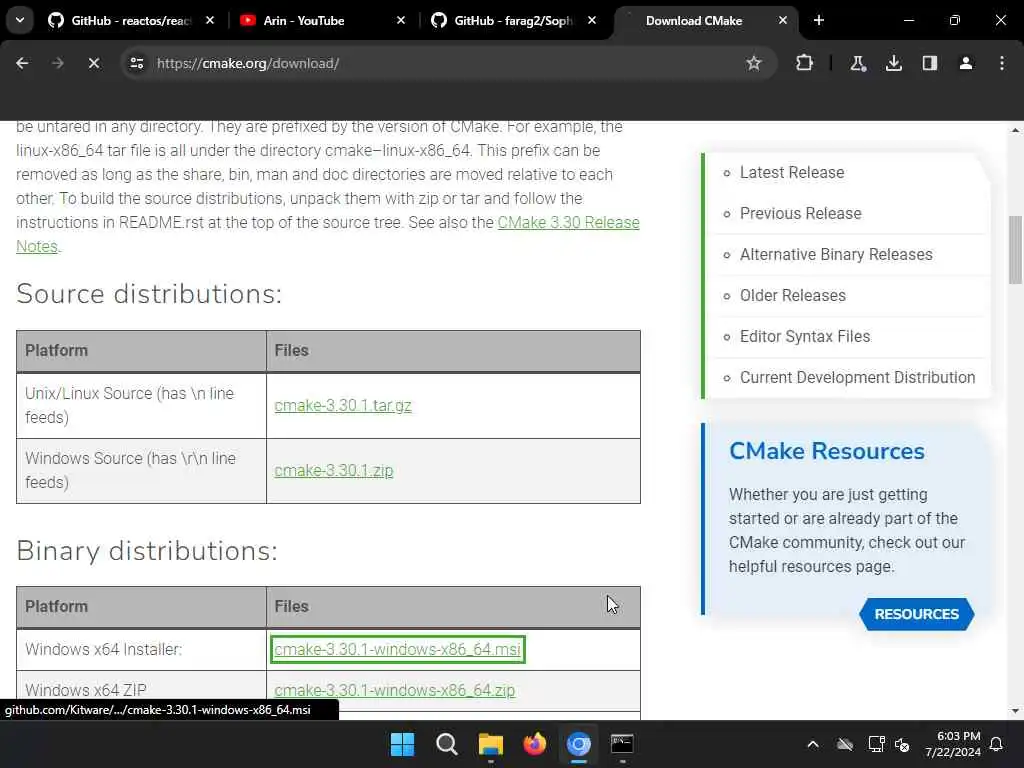Show hidden system tray icons
Screen dimensions: 1024x768
pos(813,744)
